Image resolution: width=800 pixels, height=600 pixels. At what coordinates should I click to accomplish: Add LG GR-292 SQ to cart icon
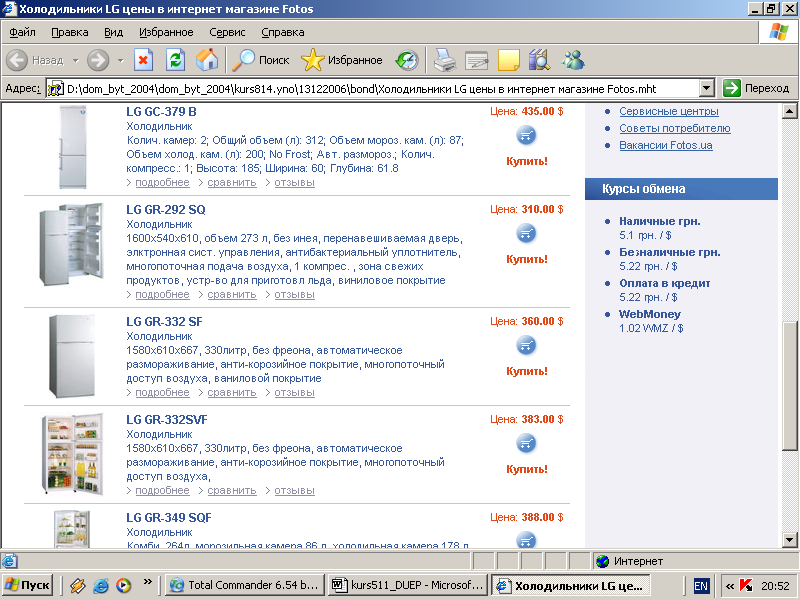(527, 234)
